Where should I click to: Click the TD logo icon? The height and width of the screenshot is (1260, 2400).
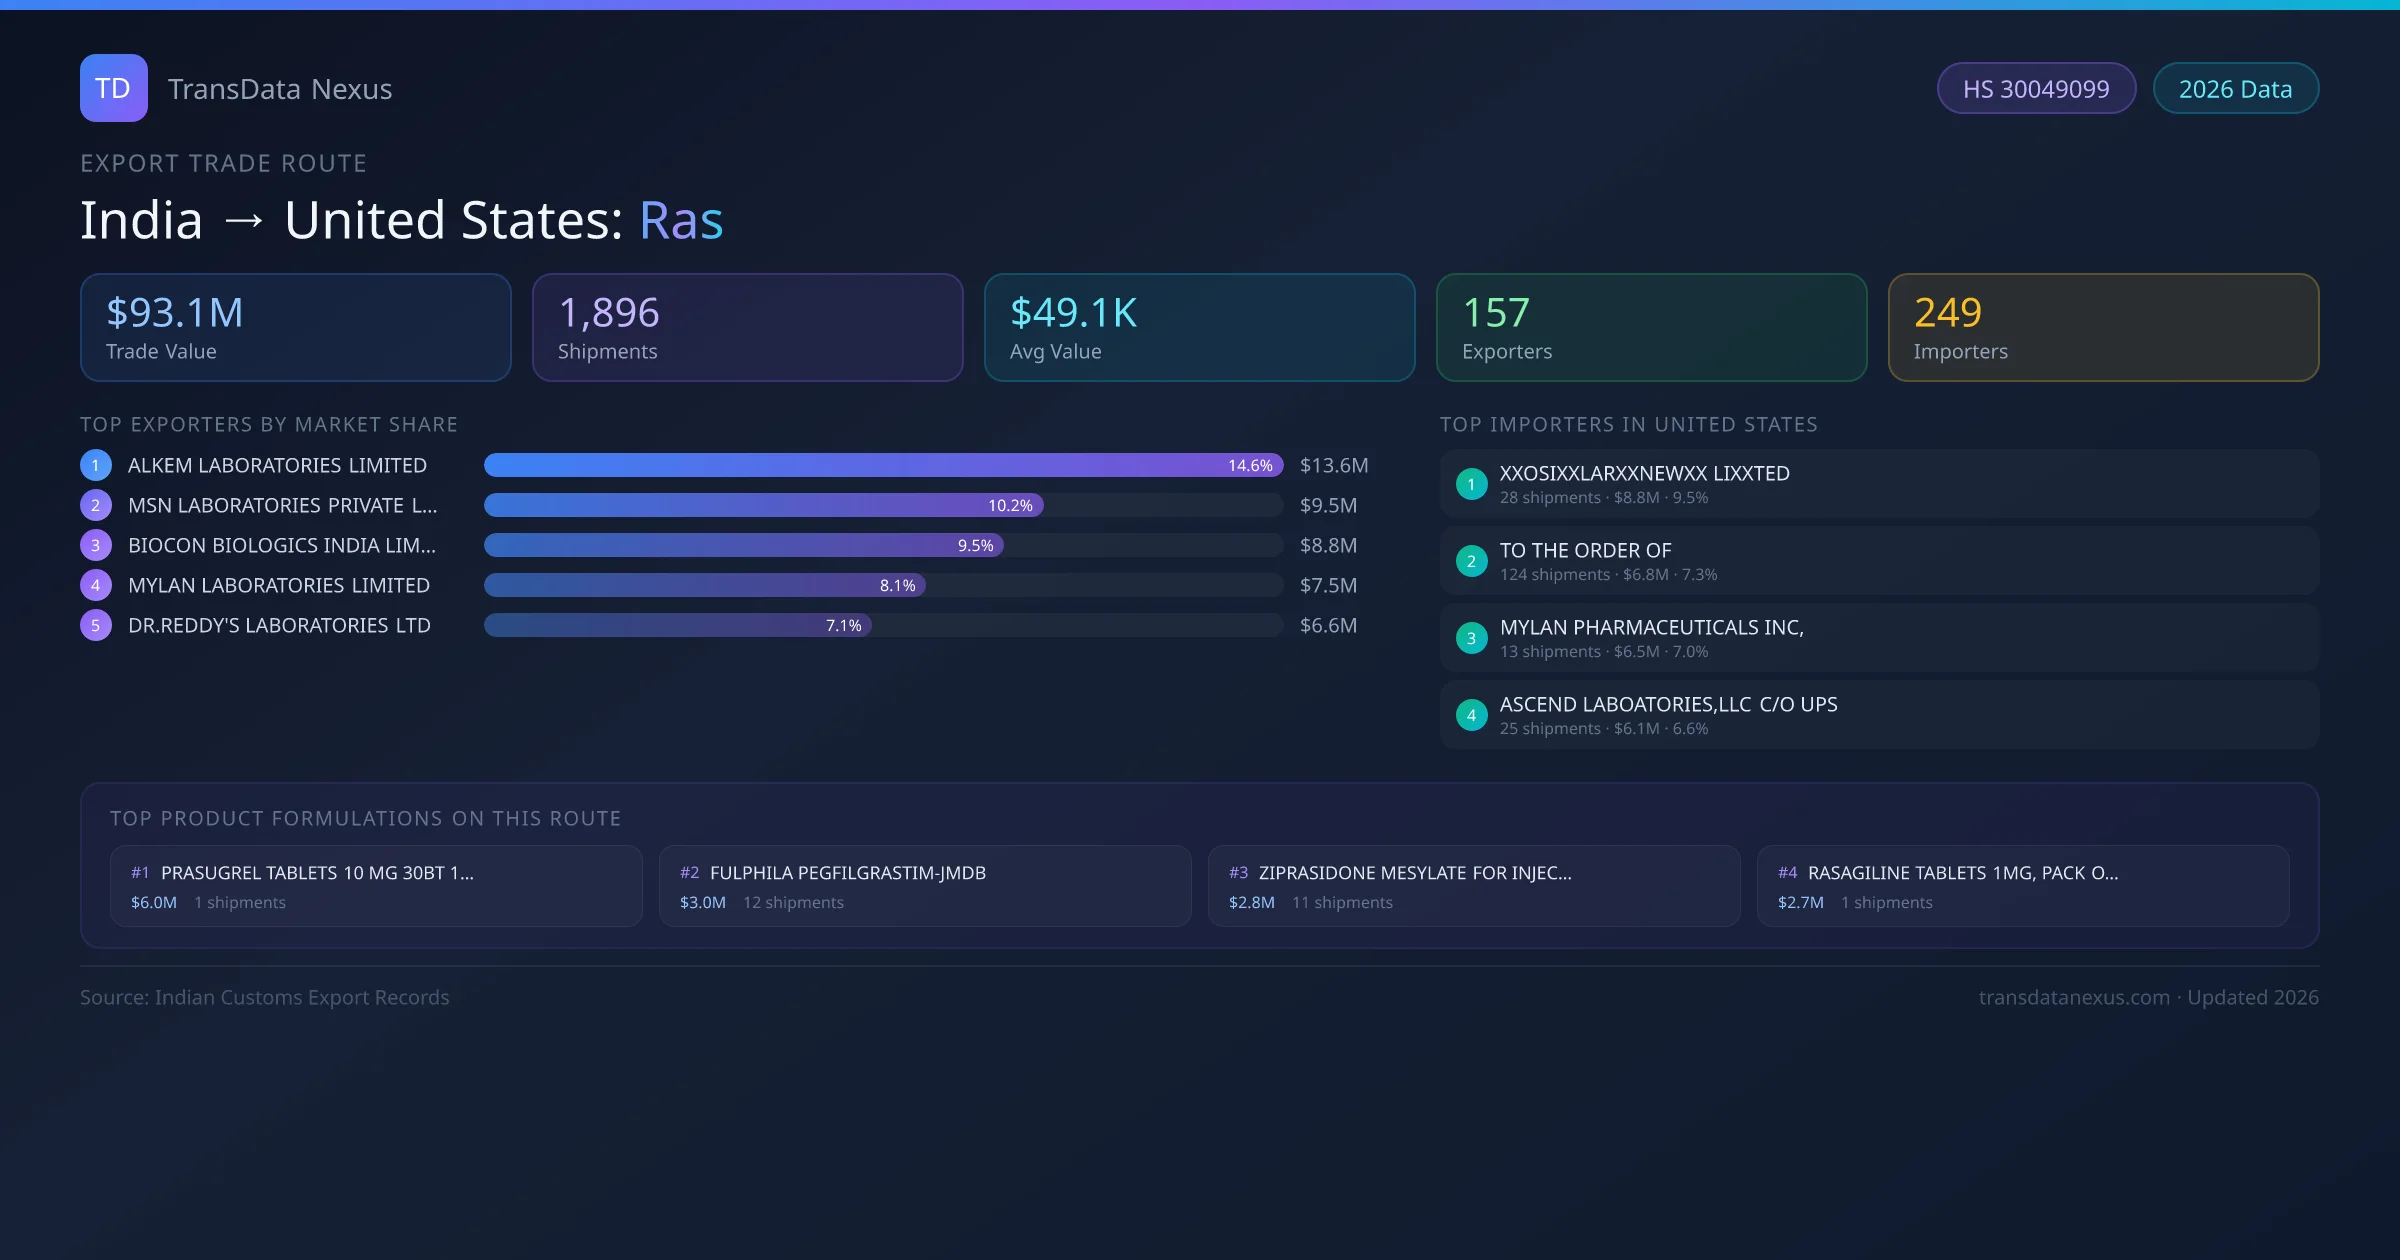[x=113, y=88]
